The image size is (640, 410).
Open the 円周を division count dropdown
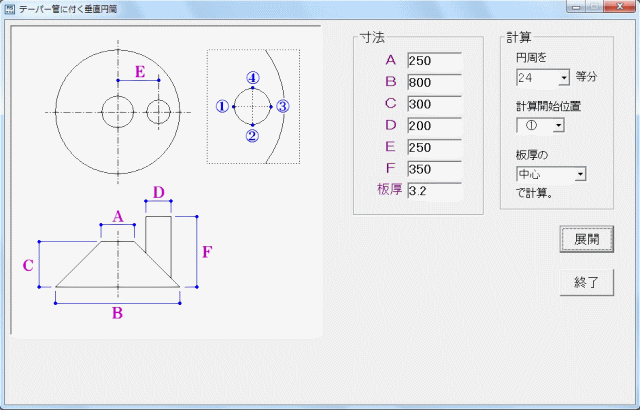pyautogui.click(x=564, y=78)
